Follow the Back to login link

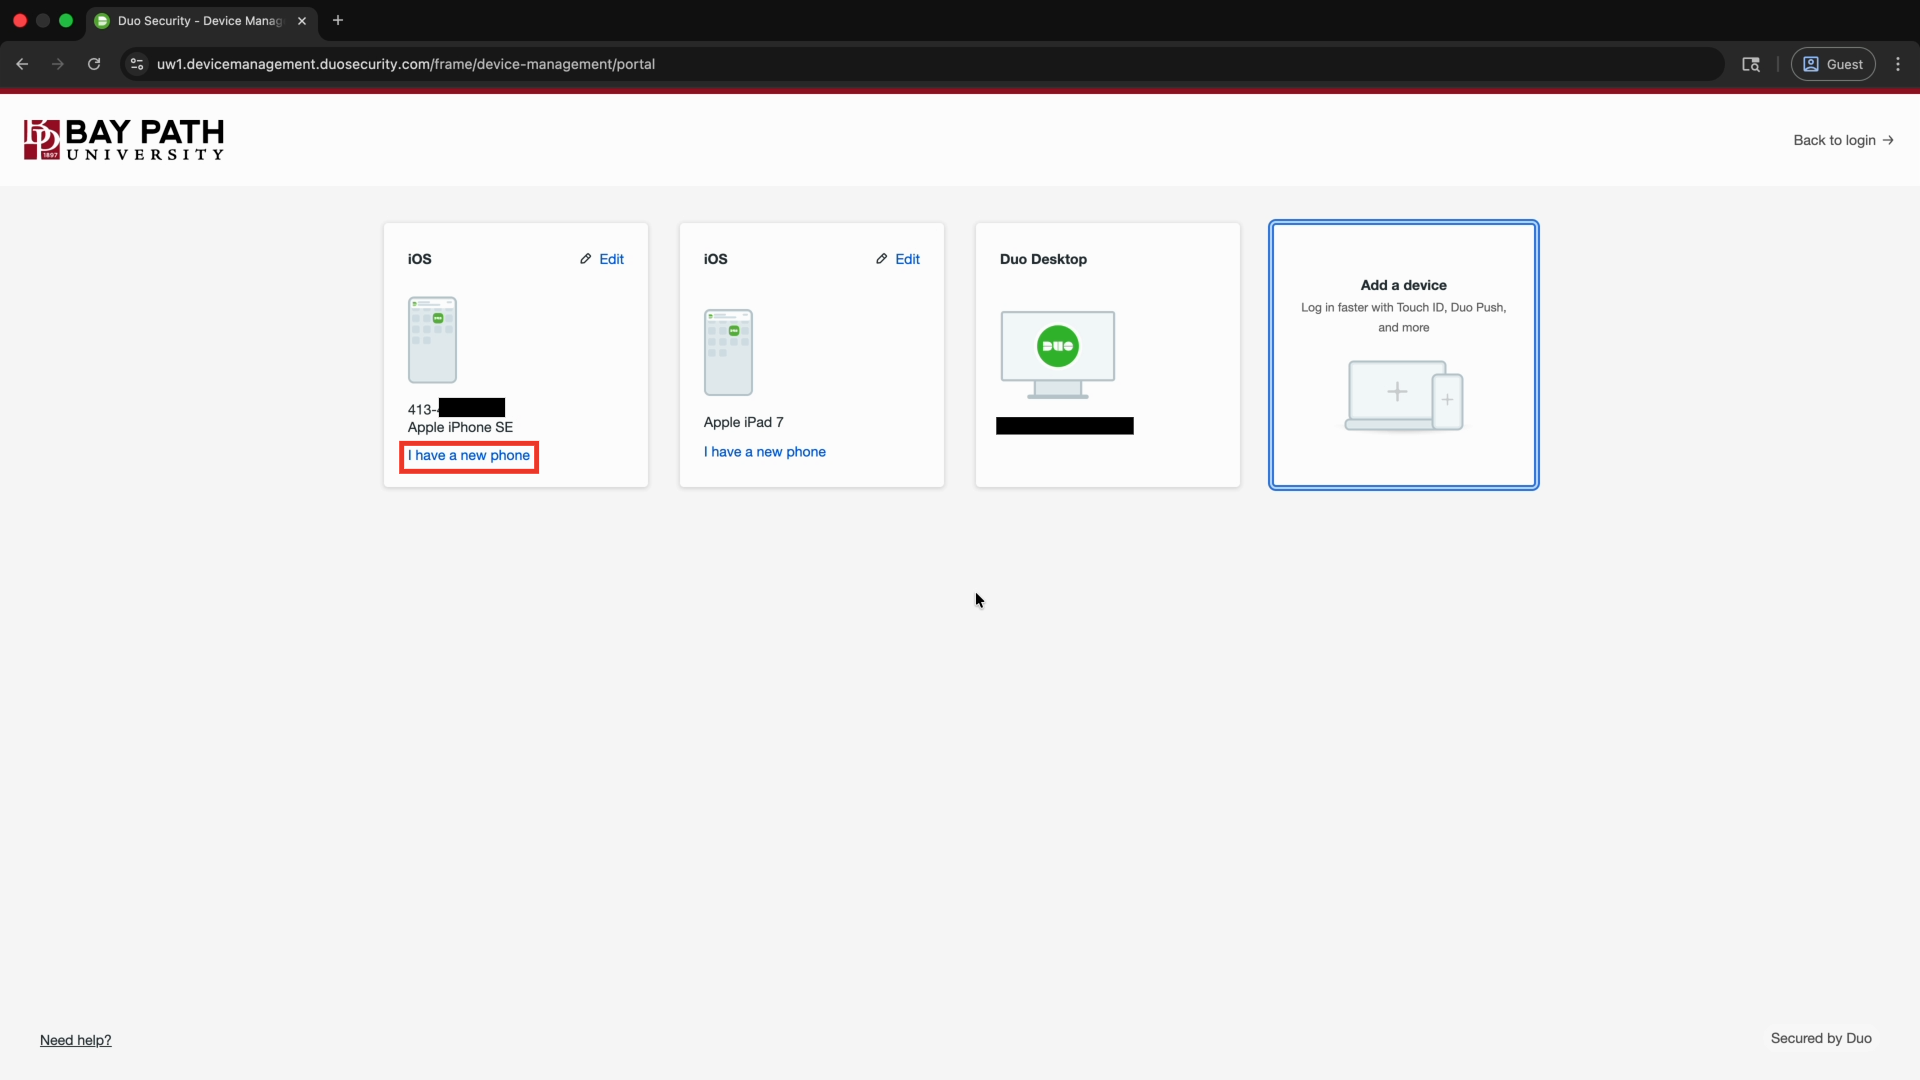pyautogui.click(x=1843, y=140)
